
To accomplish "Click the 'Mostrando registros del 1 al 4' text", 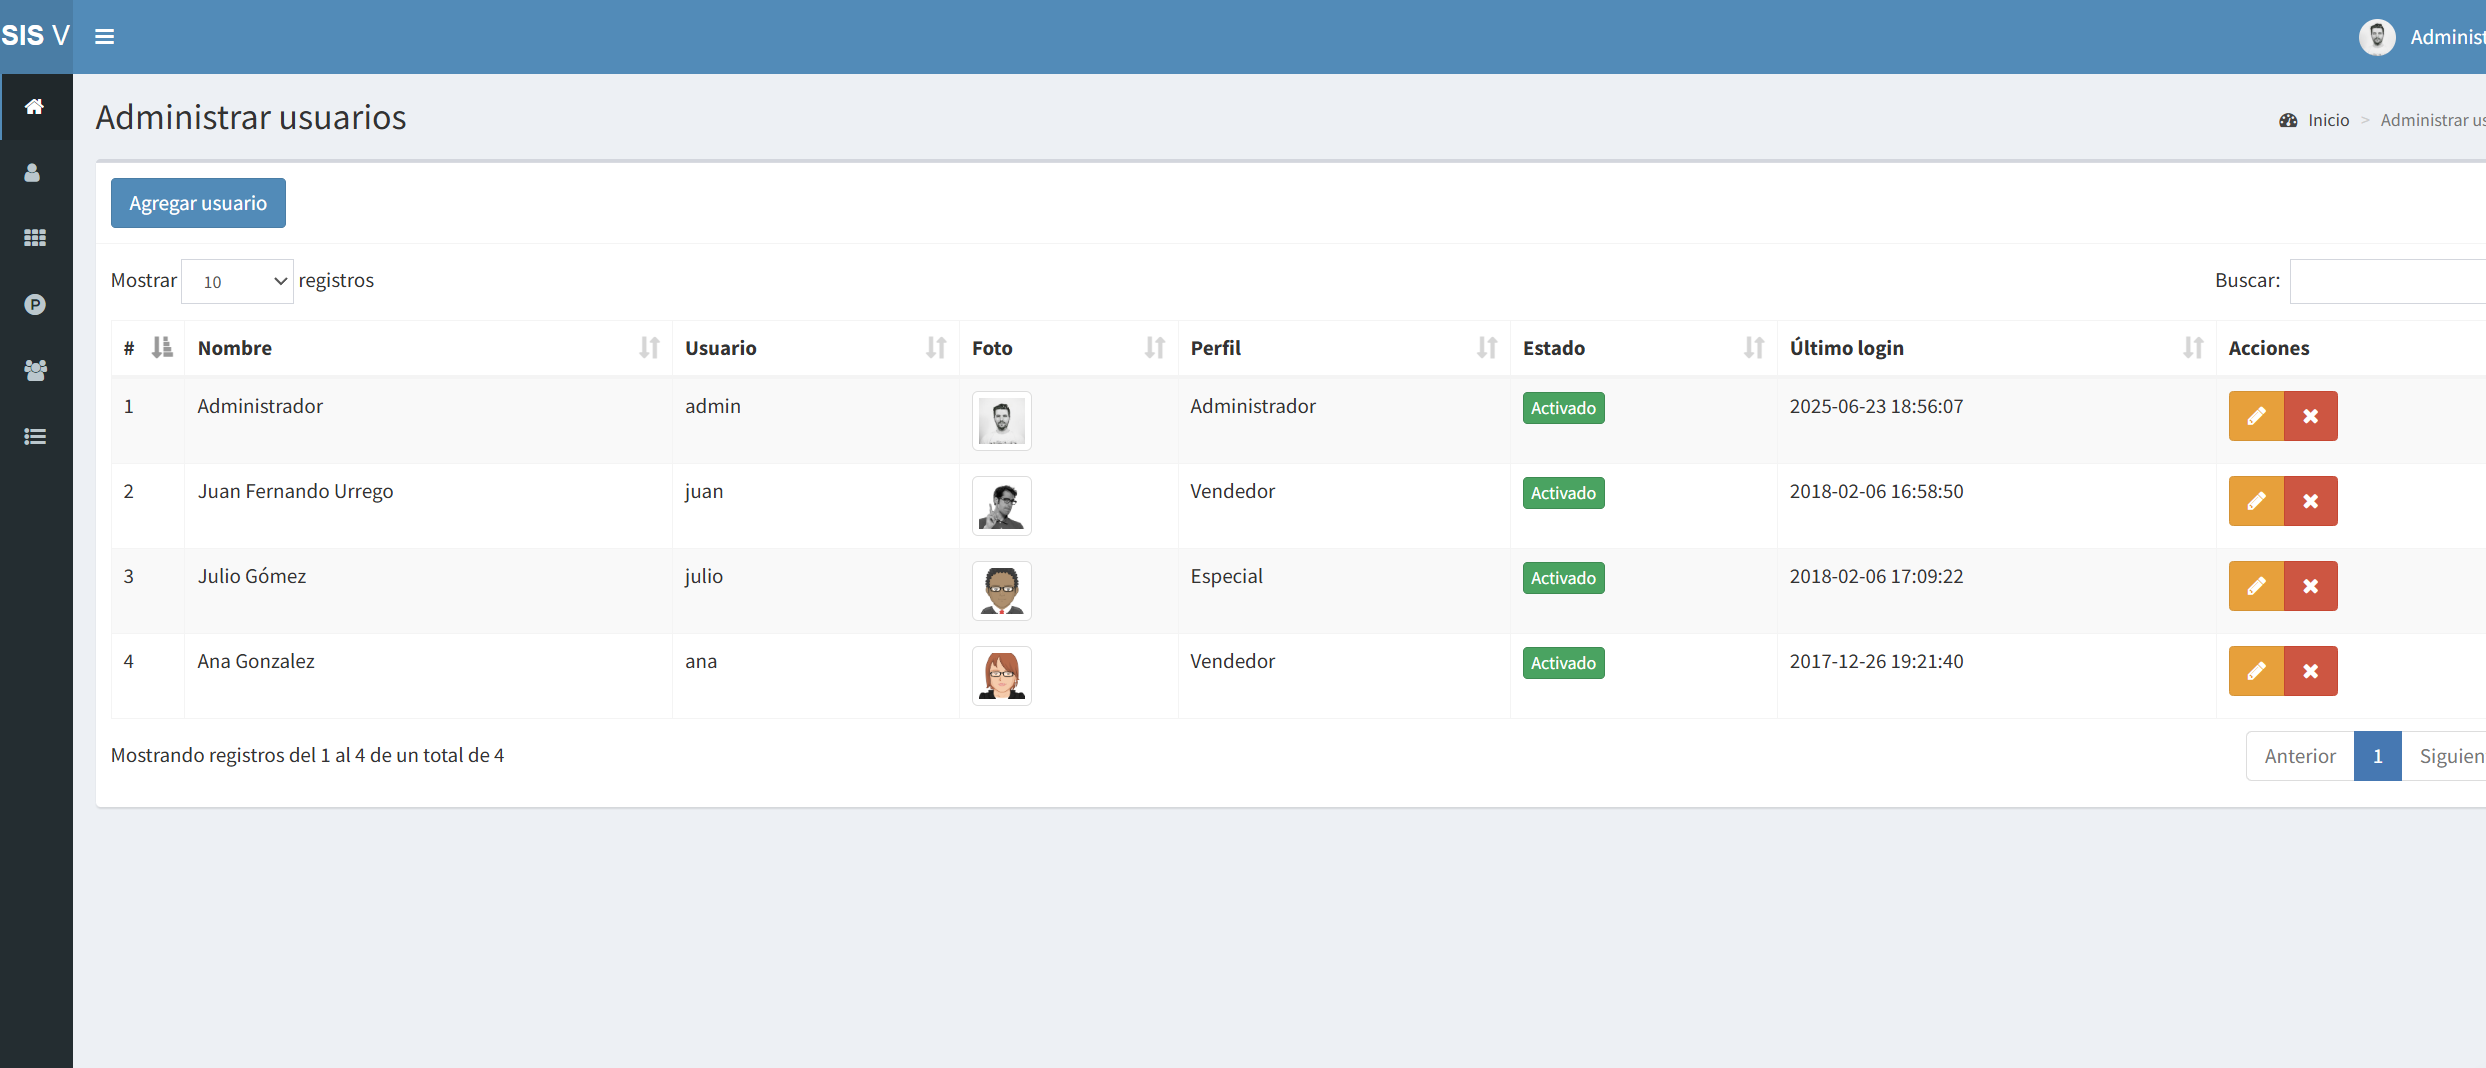I will (307, 755).
